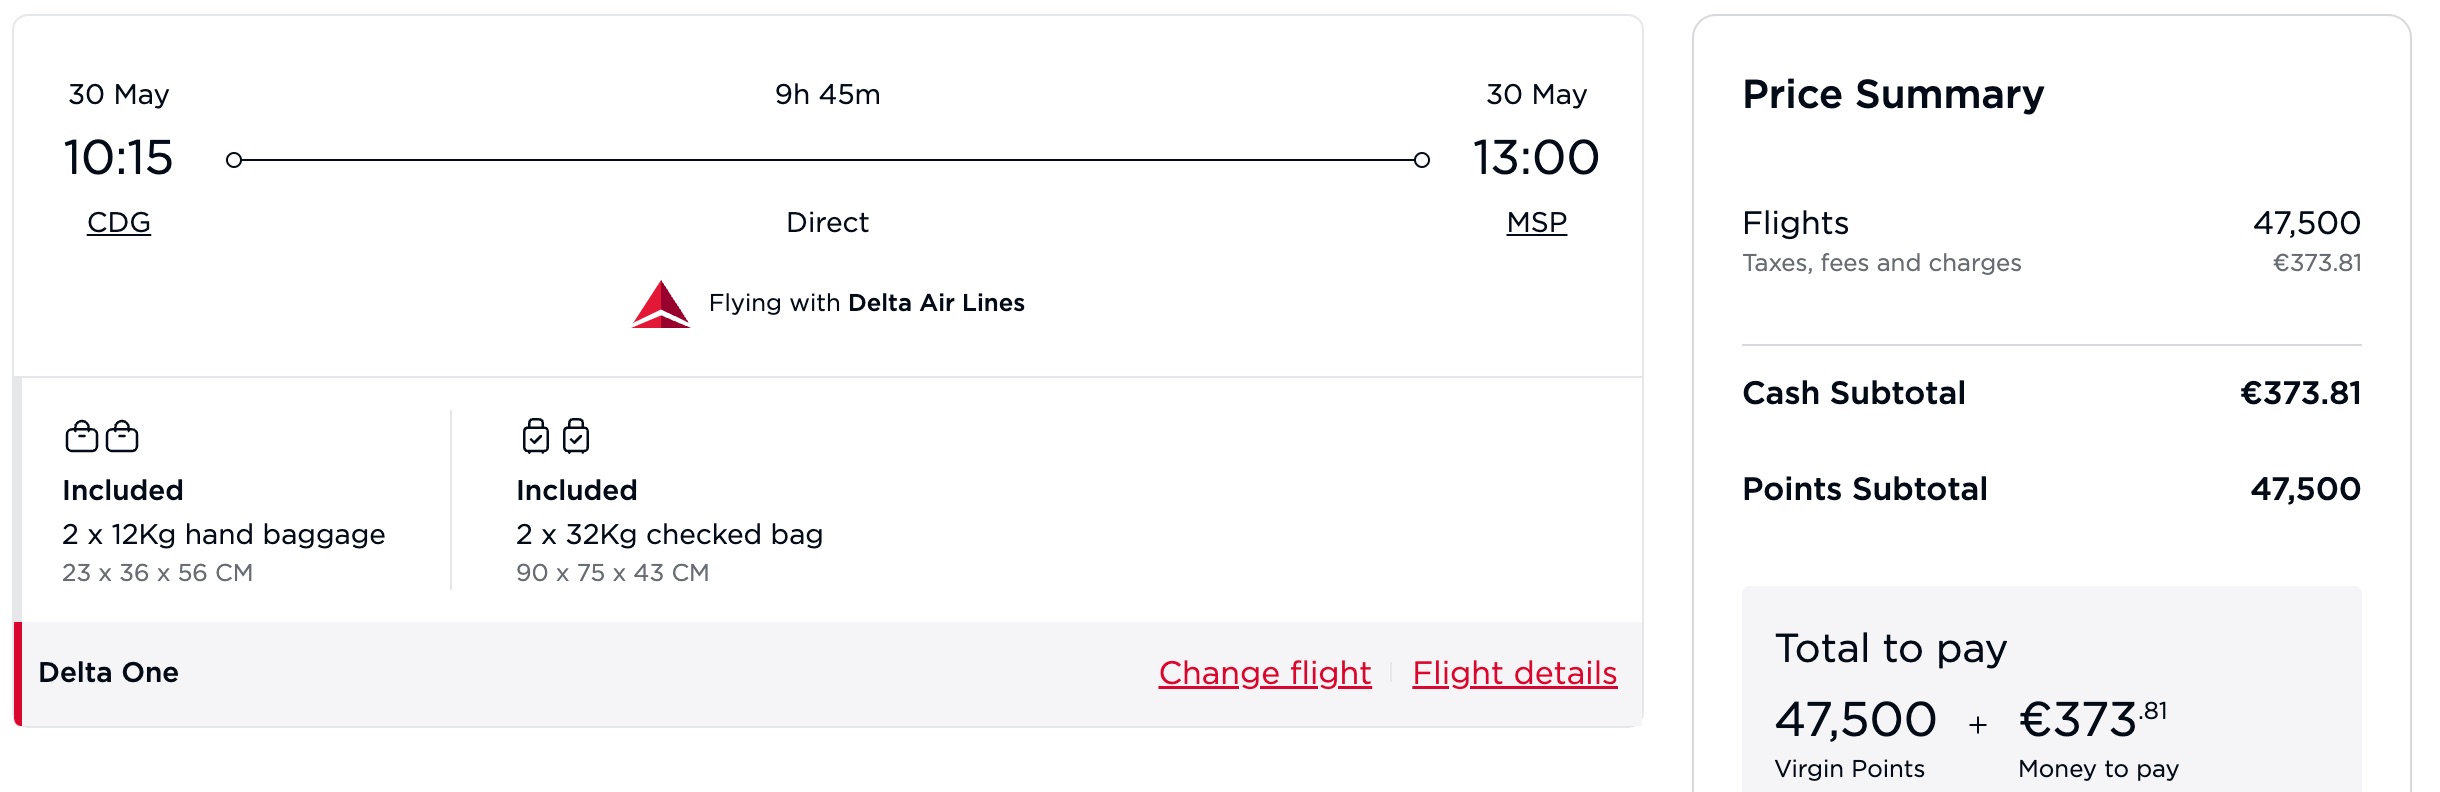Click Change flight

click(1263, 673)
